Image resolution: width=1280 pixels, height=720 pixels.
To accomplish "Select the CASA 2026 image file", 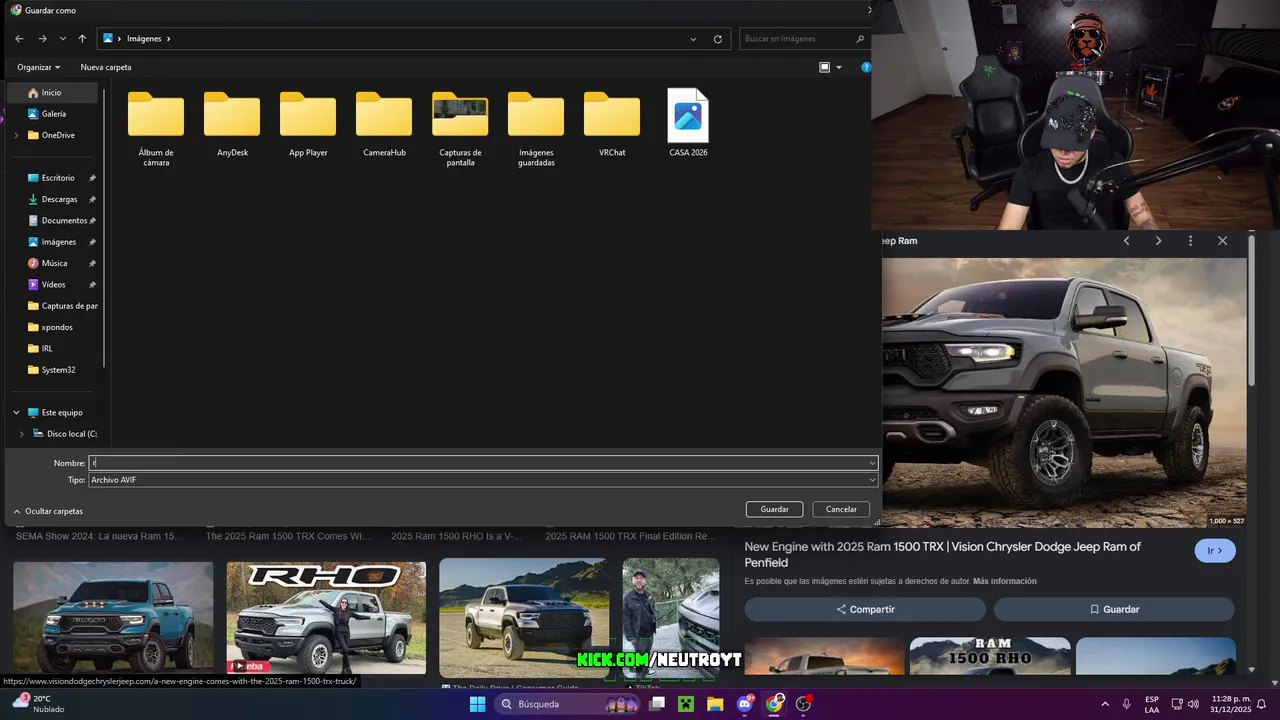I will coord(688,124).
